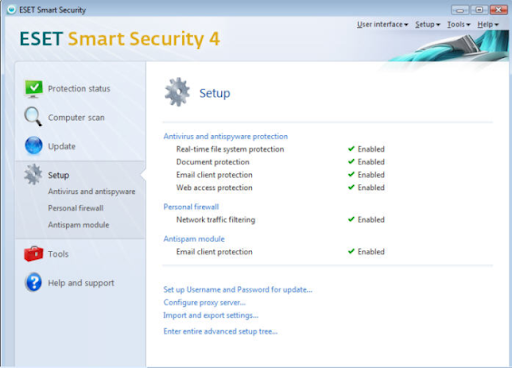Toggle Network traffic filtering Enabled status

366,219
